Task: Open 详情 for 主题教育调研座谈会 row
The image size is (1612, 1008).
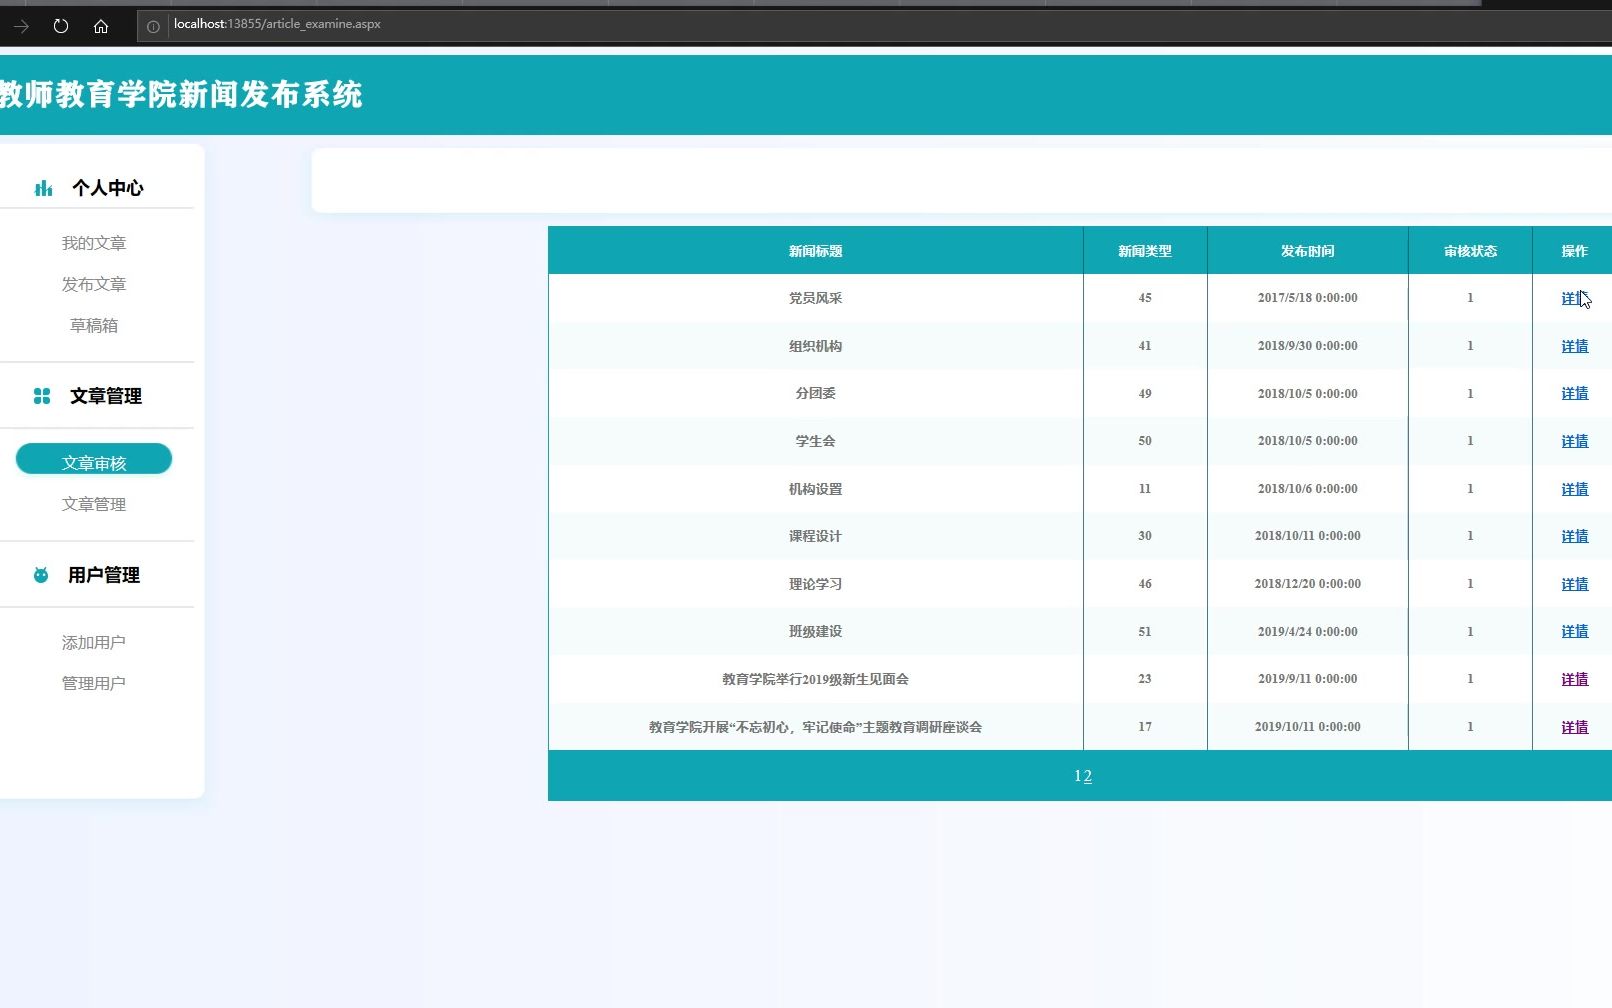Action: tap(1574, 727)
